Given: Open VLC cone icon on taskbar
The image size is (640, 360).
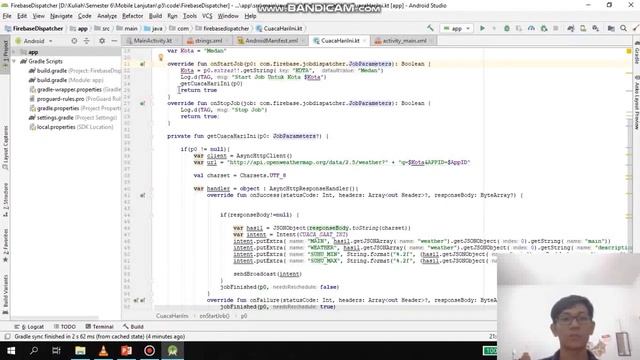Looking at the screenshot, I should [103, 350].
